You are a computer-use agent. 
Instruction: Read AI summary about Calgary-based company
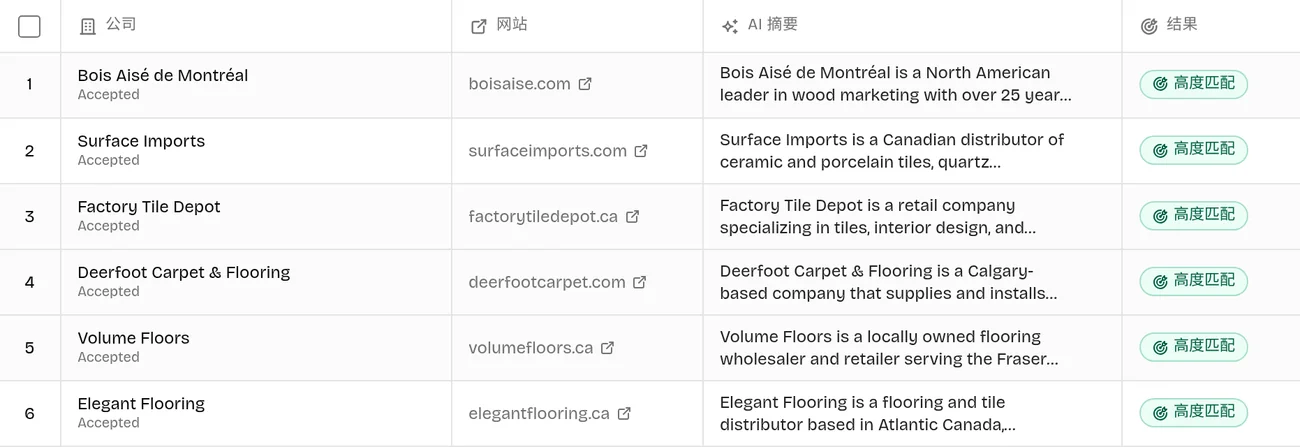tap(889, 282)
